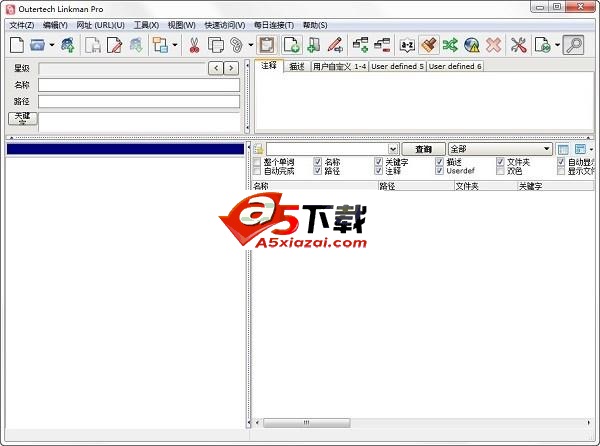
Task: Toggle the magnifier search icon
Action: coord(573,45)
